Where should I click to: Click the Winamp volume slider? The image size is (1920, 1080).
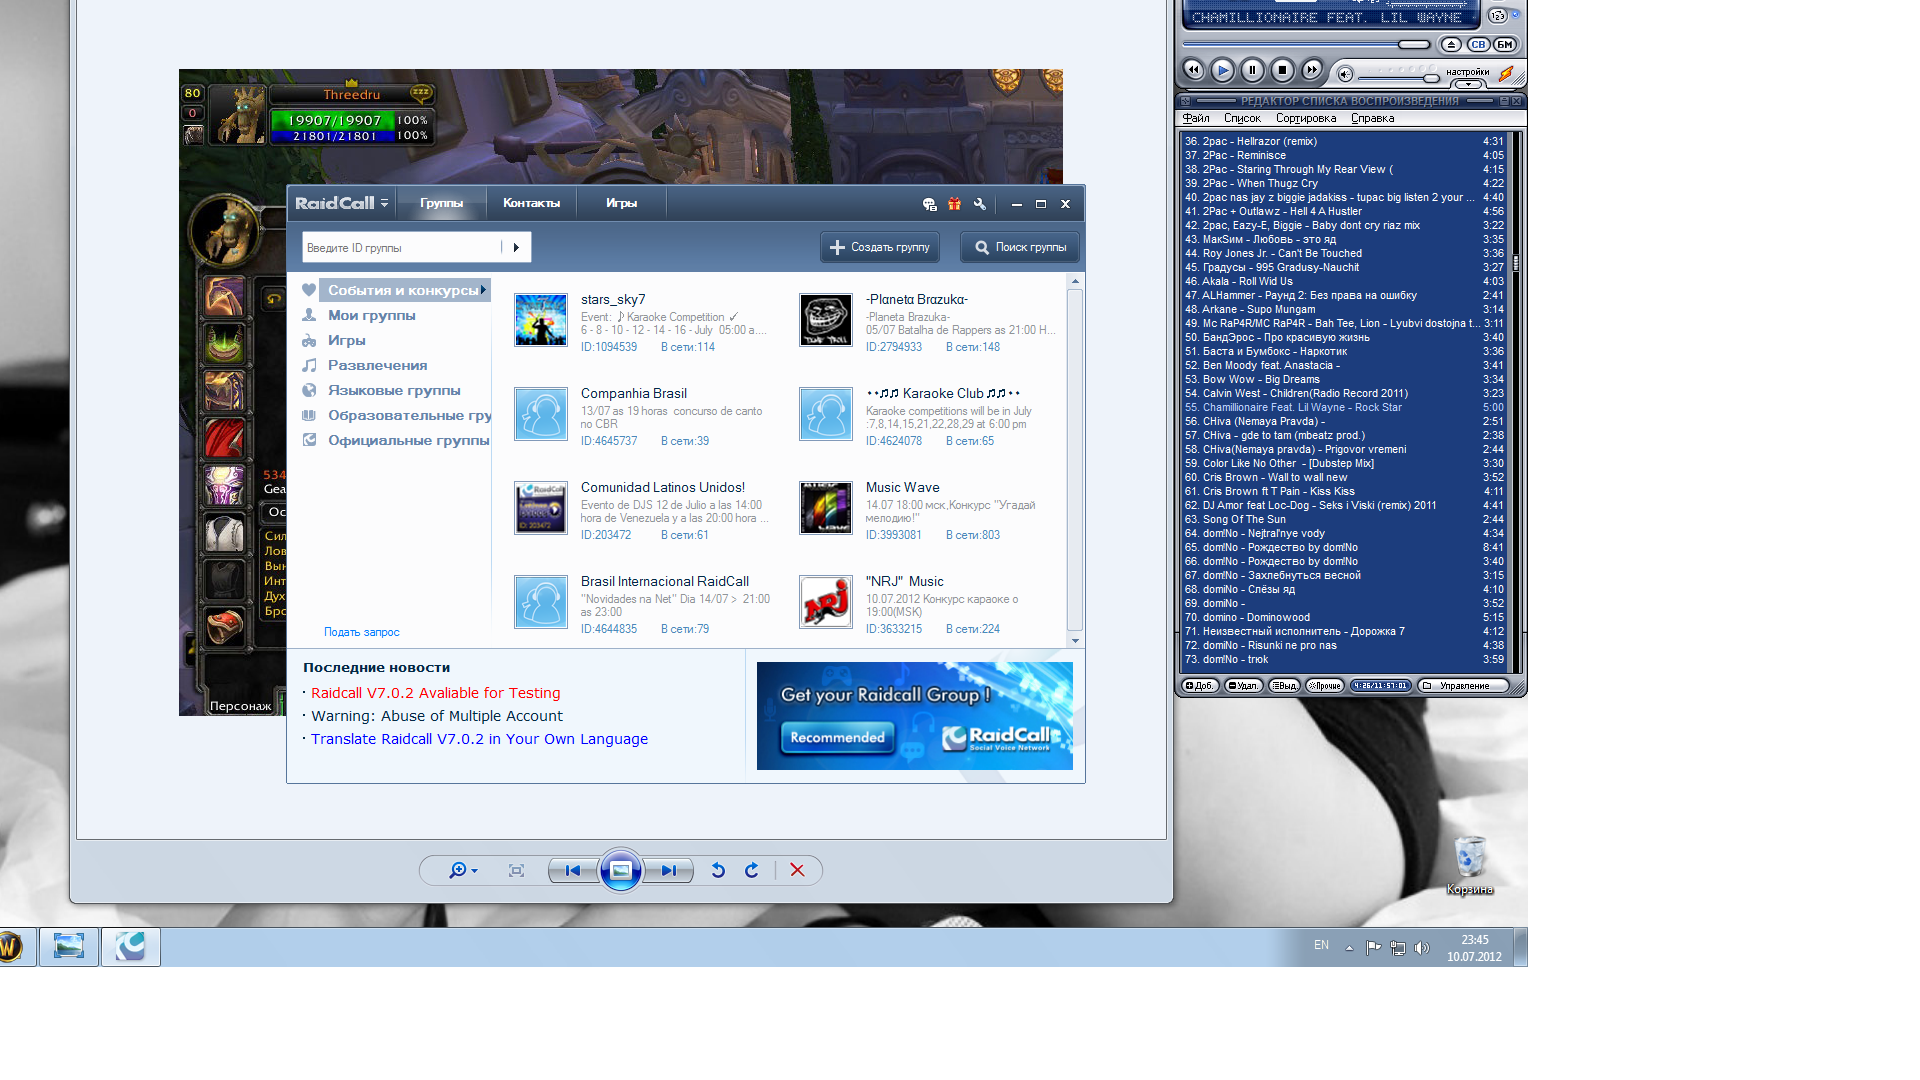(x=1399, y=76)
